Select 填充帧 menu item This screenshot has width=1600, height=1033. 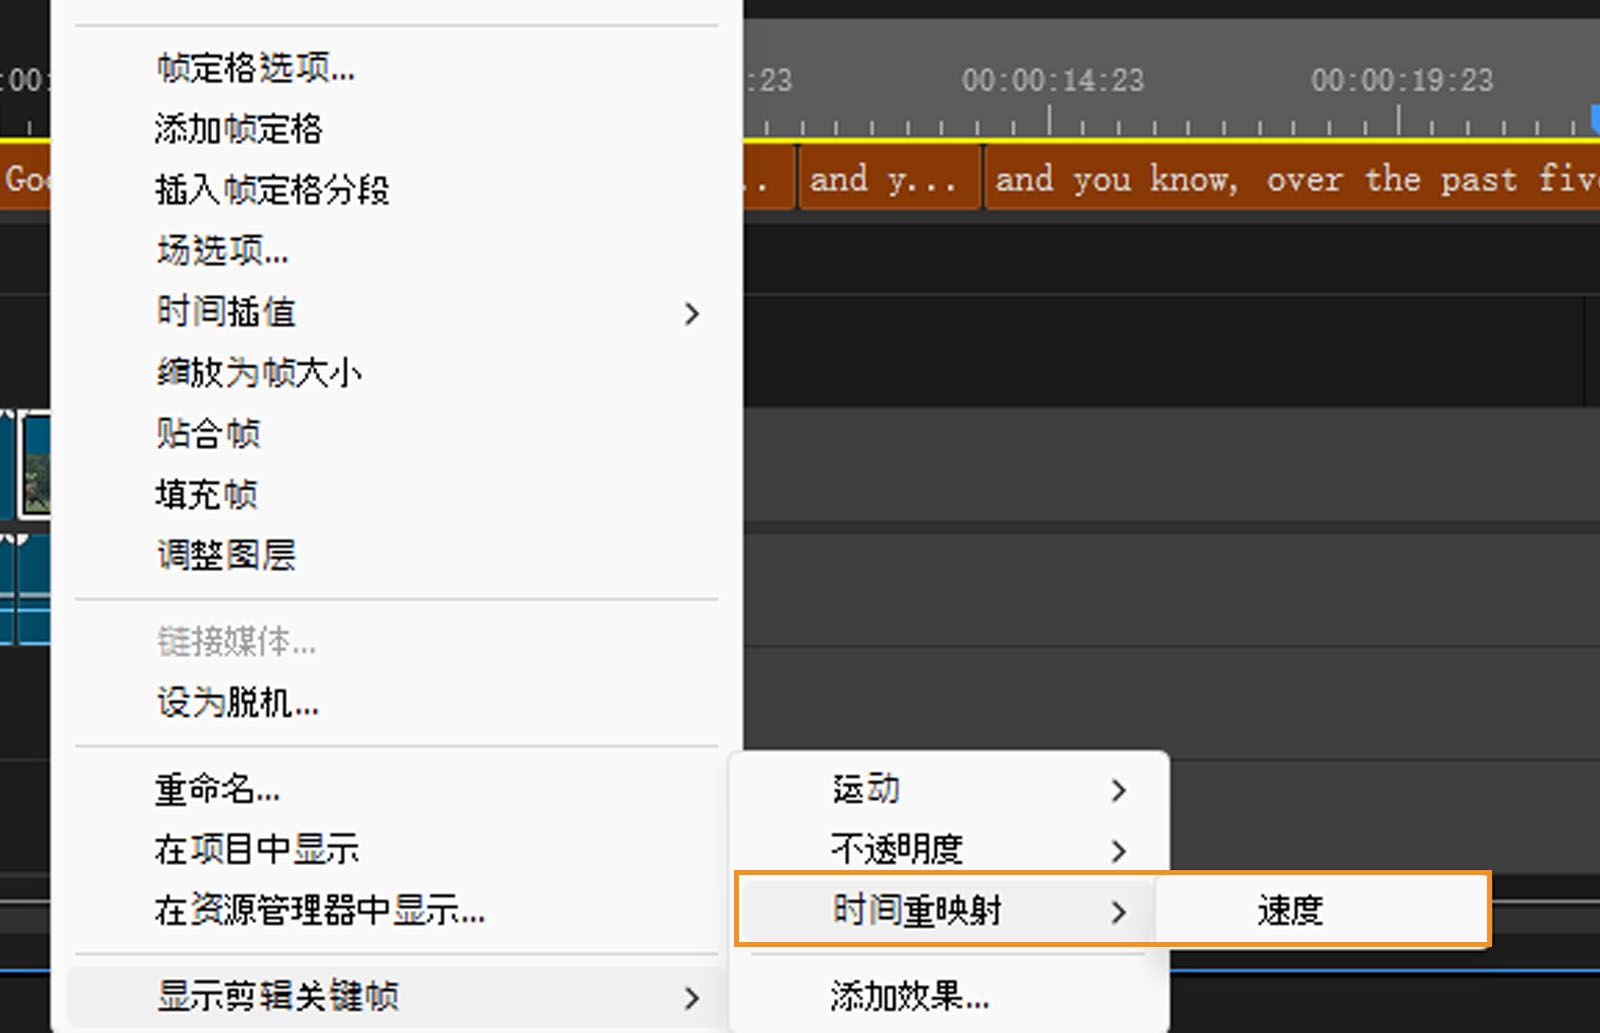397,495
